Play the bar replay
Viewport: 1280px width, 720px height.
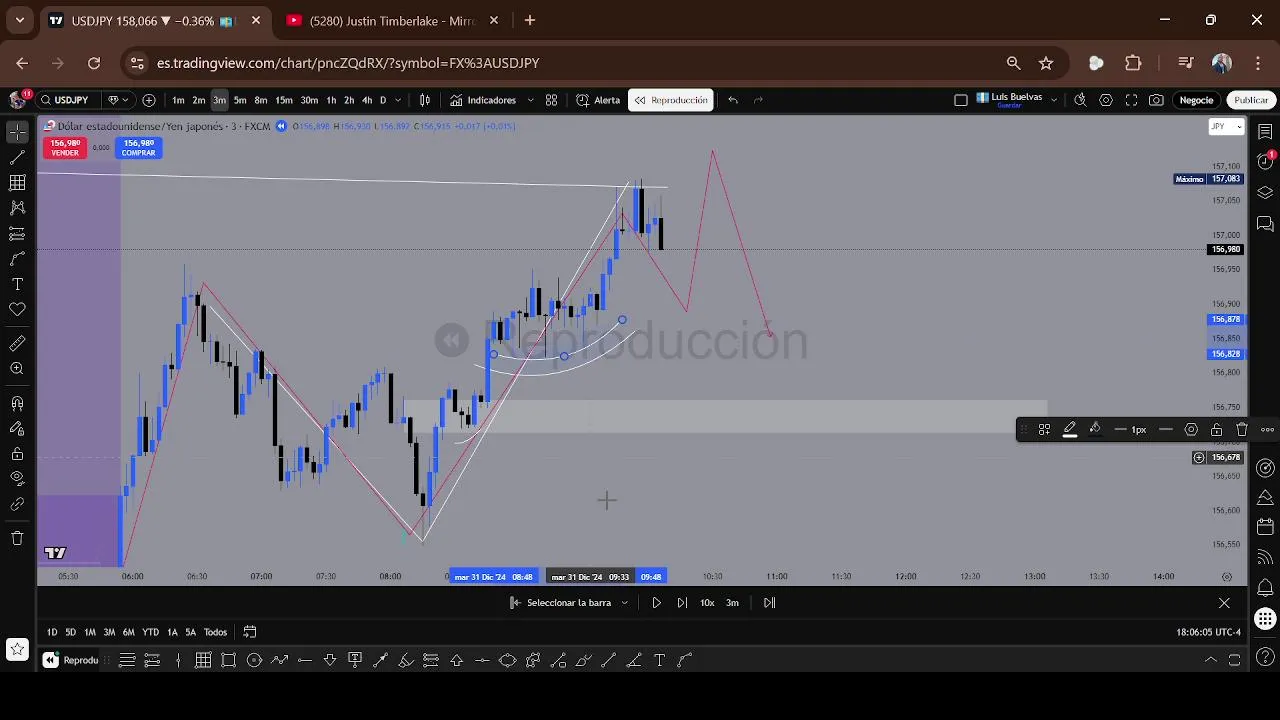point(656,603)
